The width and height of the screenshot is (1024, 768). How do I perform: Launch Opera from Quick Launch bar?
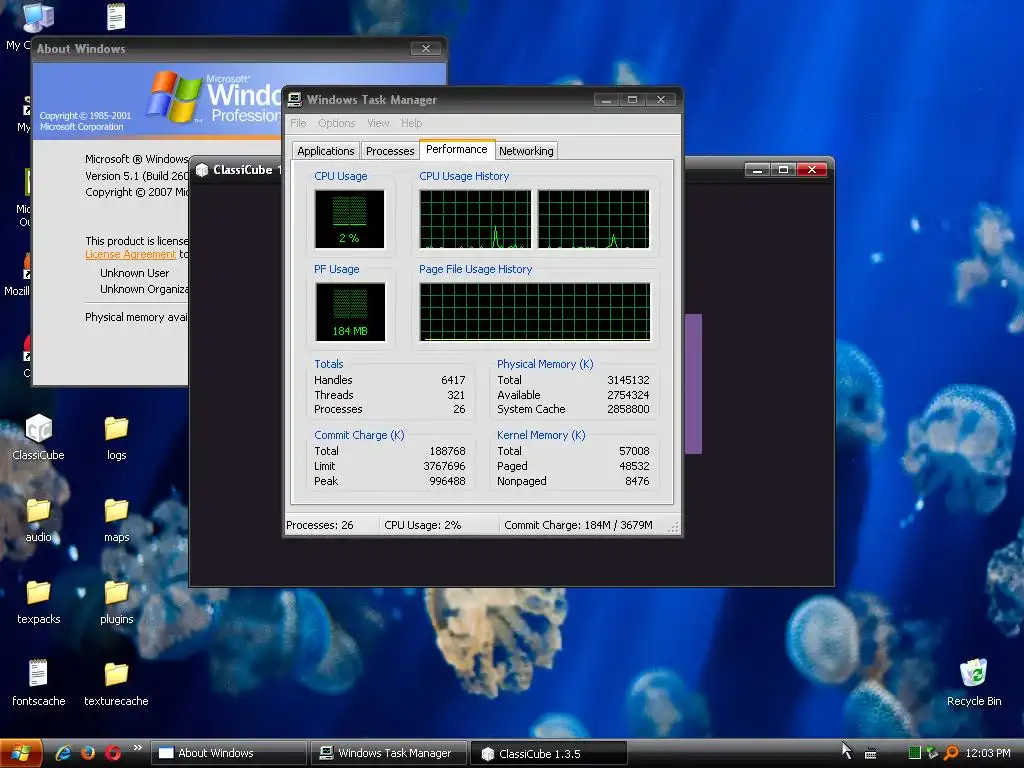click(x=112, y=752)
